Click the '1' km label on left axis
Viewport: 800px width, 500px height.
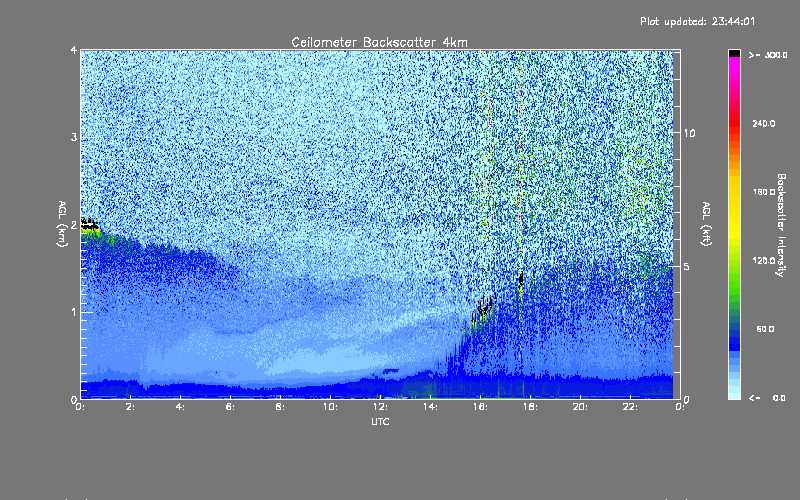pyautogui.click(x=74, y=312)
